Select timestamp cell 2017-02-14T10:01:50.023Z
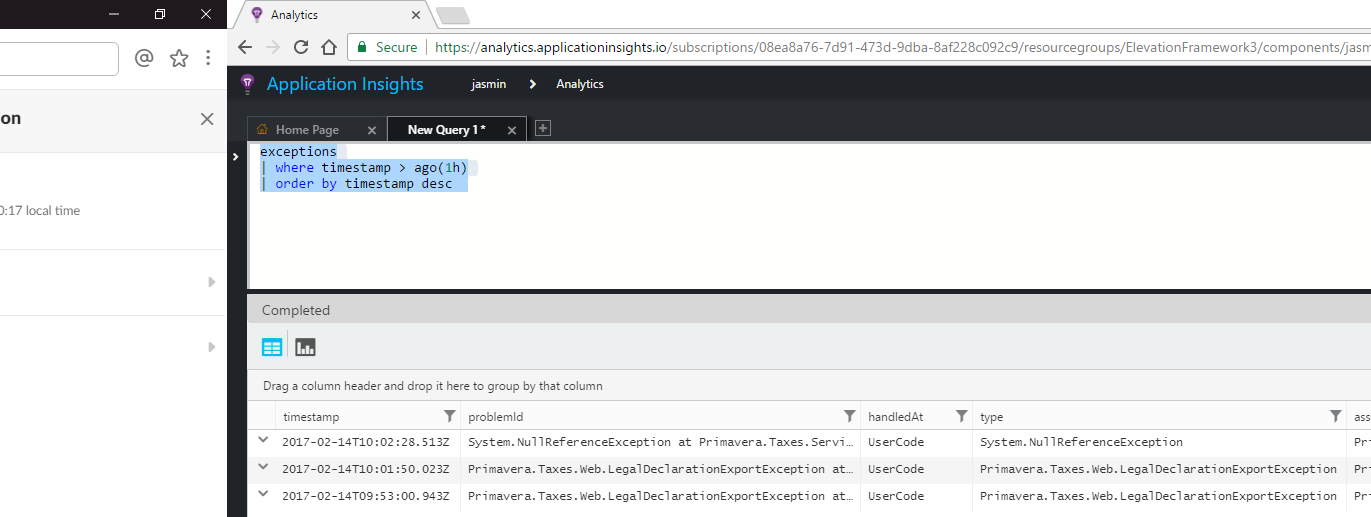1371x517 pixels. point(365,469)
